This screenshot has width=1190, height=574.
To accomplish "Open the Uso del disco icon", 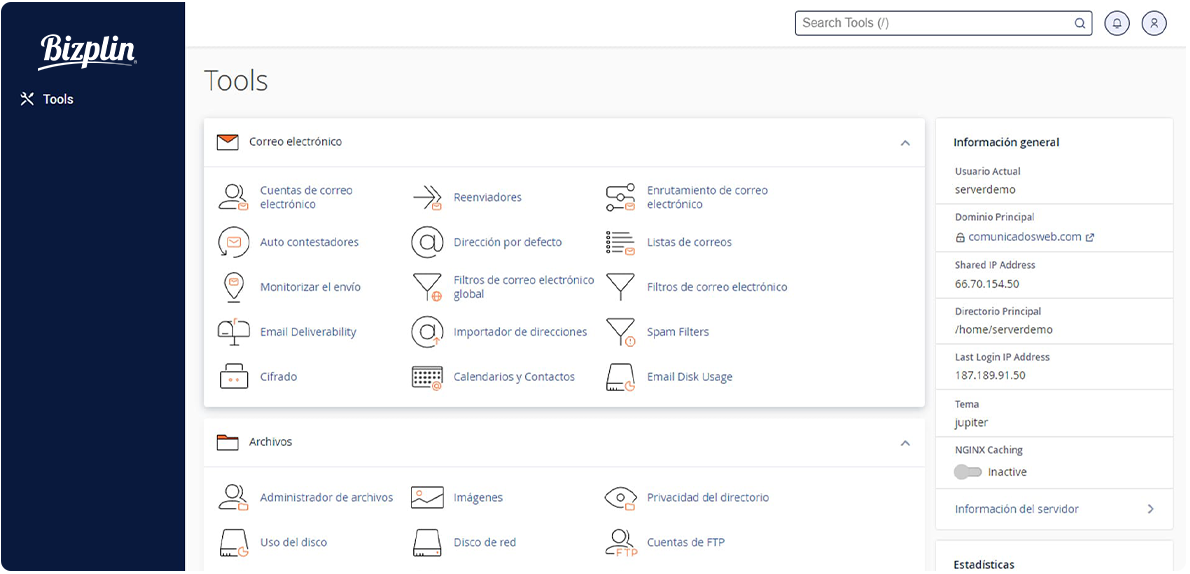I will click(234, 543).
